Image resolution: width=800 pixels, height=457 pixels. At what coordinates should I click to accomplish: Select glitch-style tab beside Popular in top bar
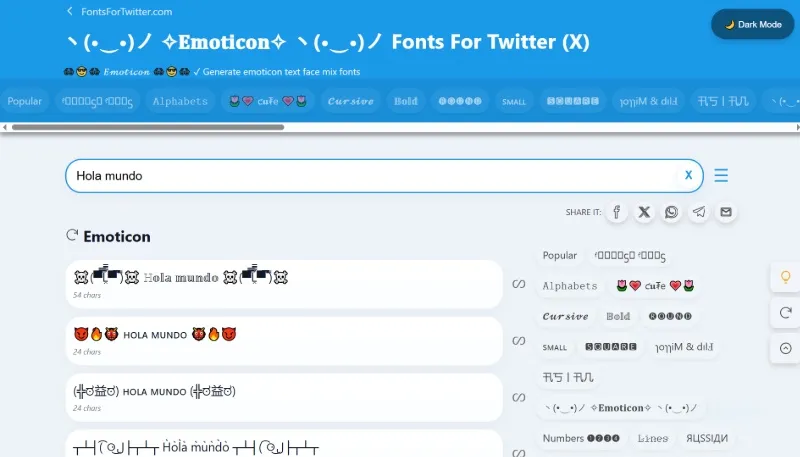tap(97, 101)
